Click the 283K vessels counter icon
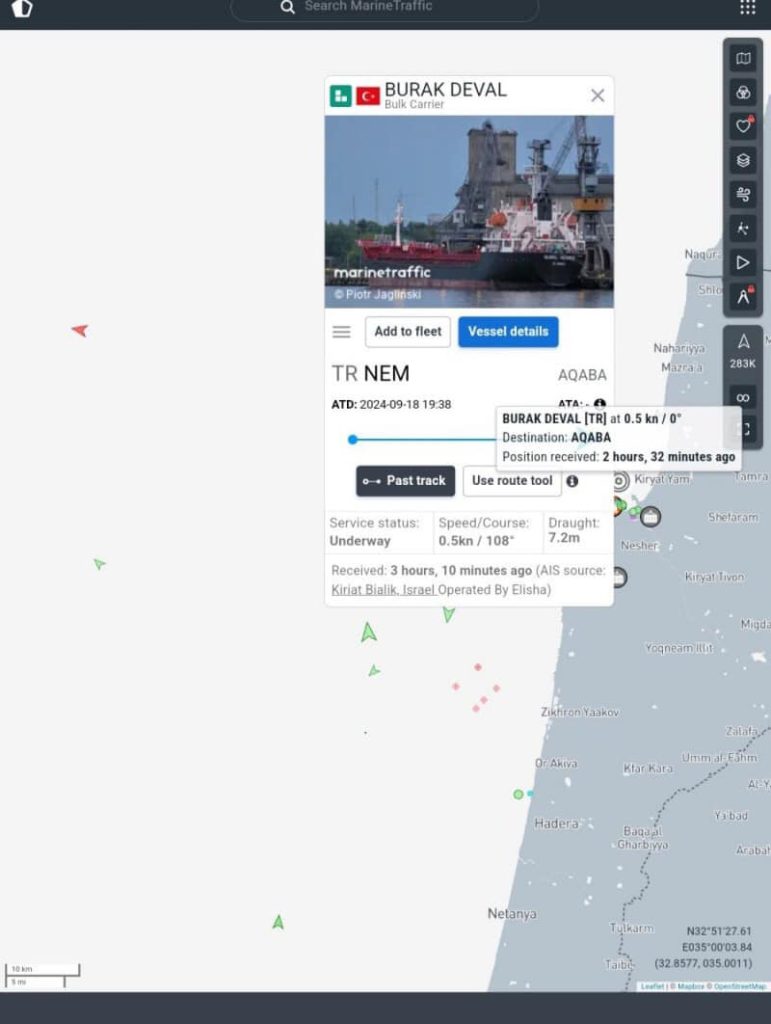 pyautogui.click(x=743, y=351)
